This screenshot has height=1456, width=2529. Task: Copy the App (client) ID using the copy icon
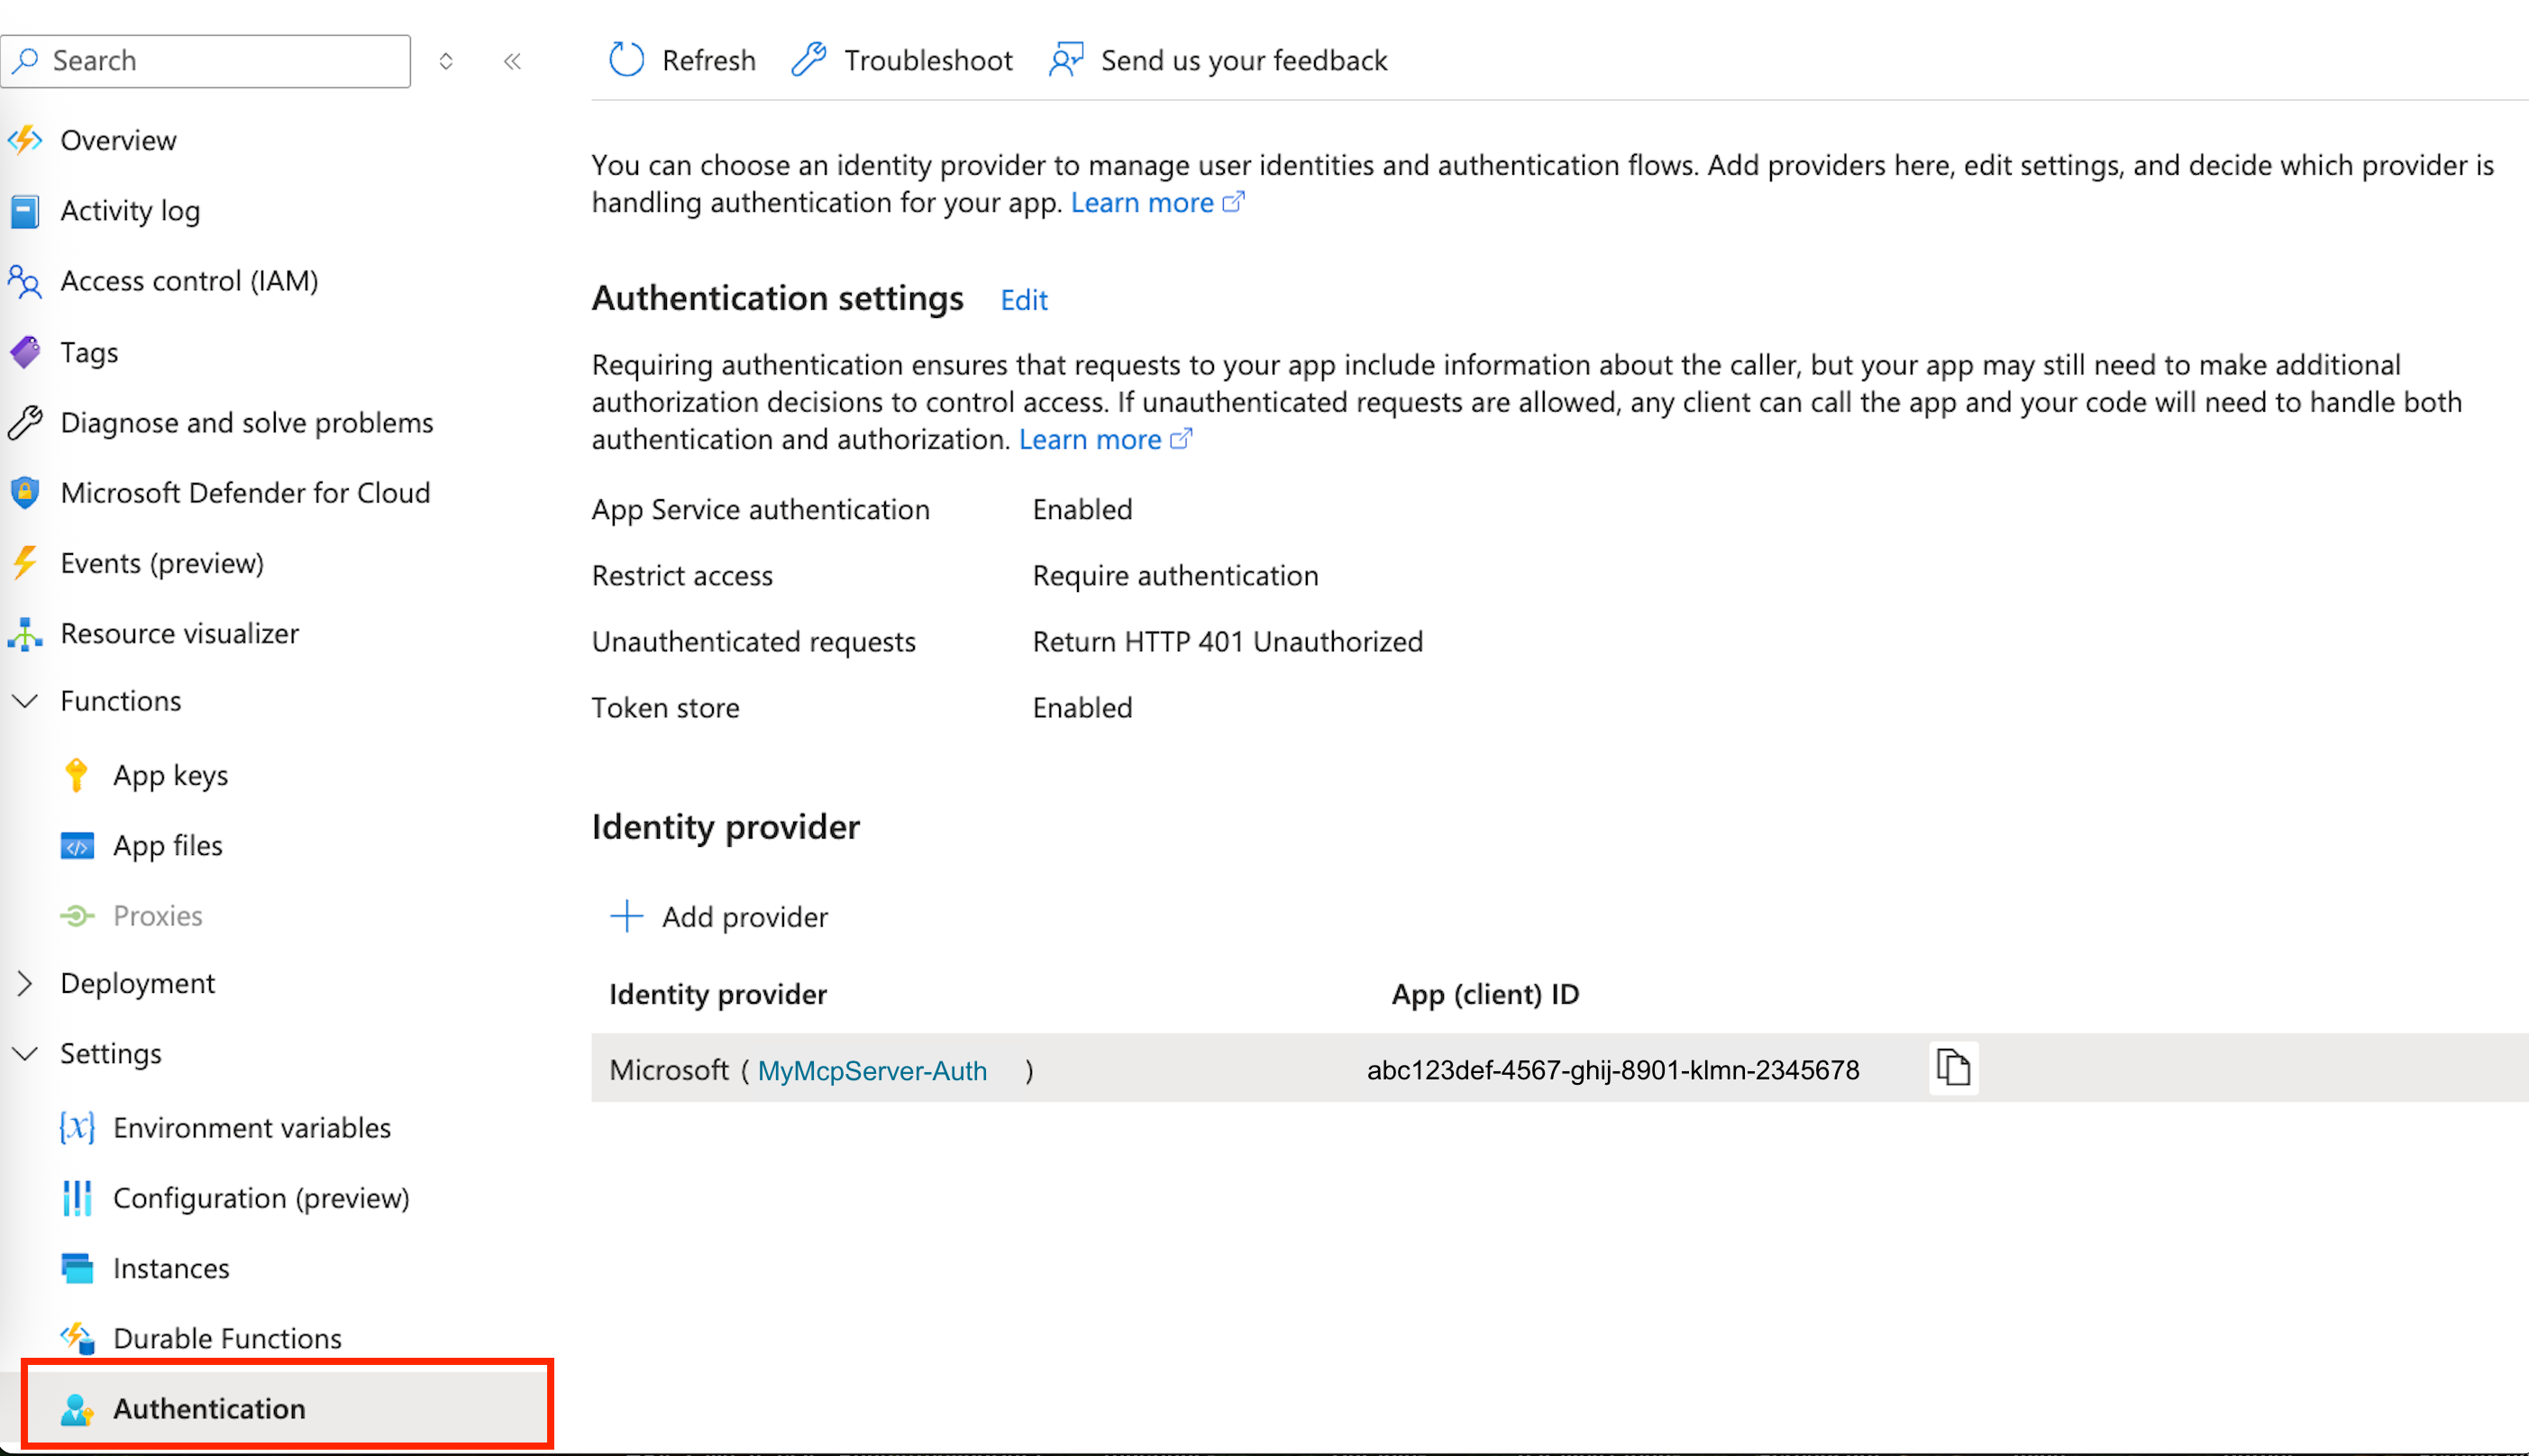[x=1953, y=1068]
